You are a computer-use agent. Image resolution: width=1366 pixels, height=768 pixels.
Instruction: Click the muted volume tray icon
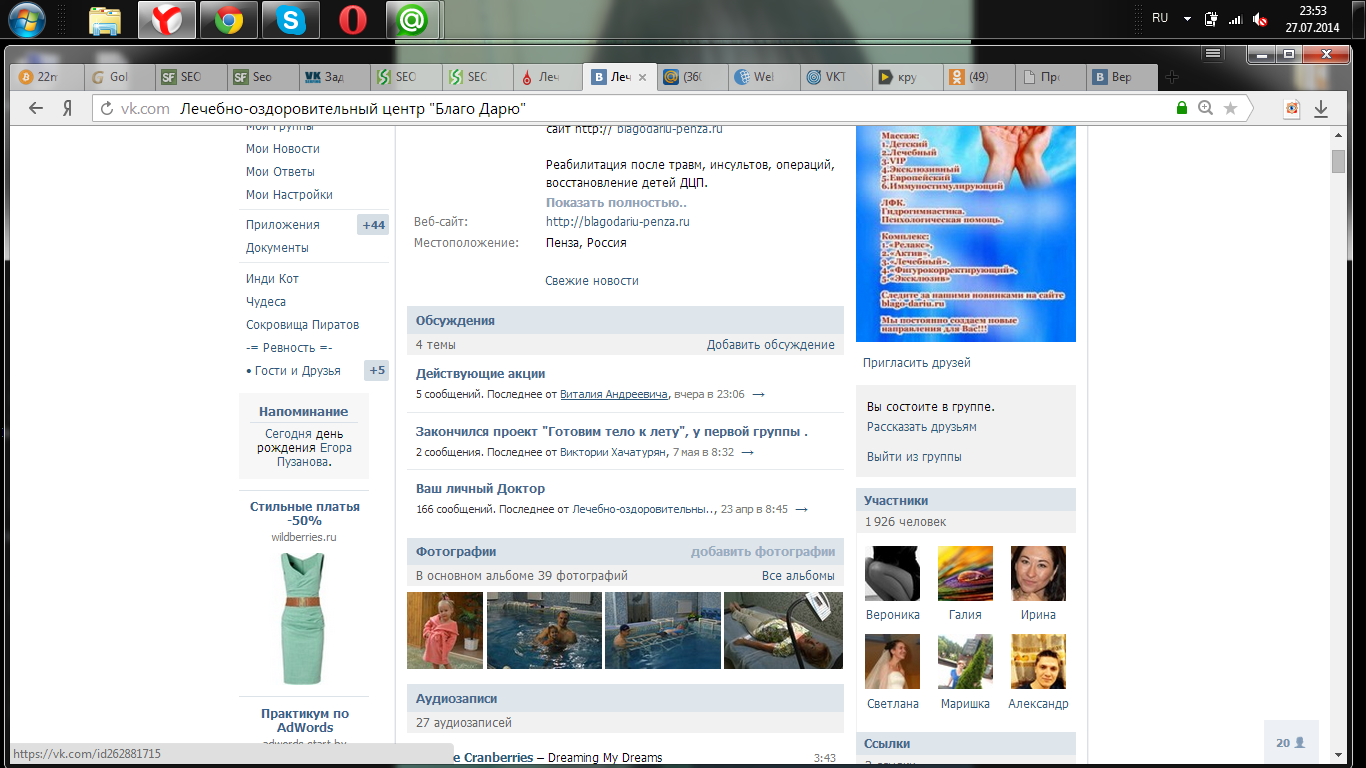click(x=1260, y=19)
